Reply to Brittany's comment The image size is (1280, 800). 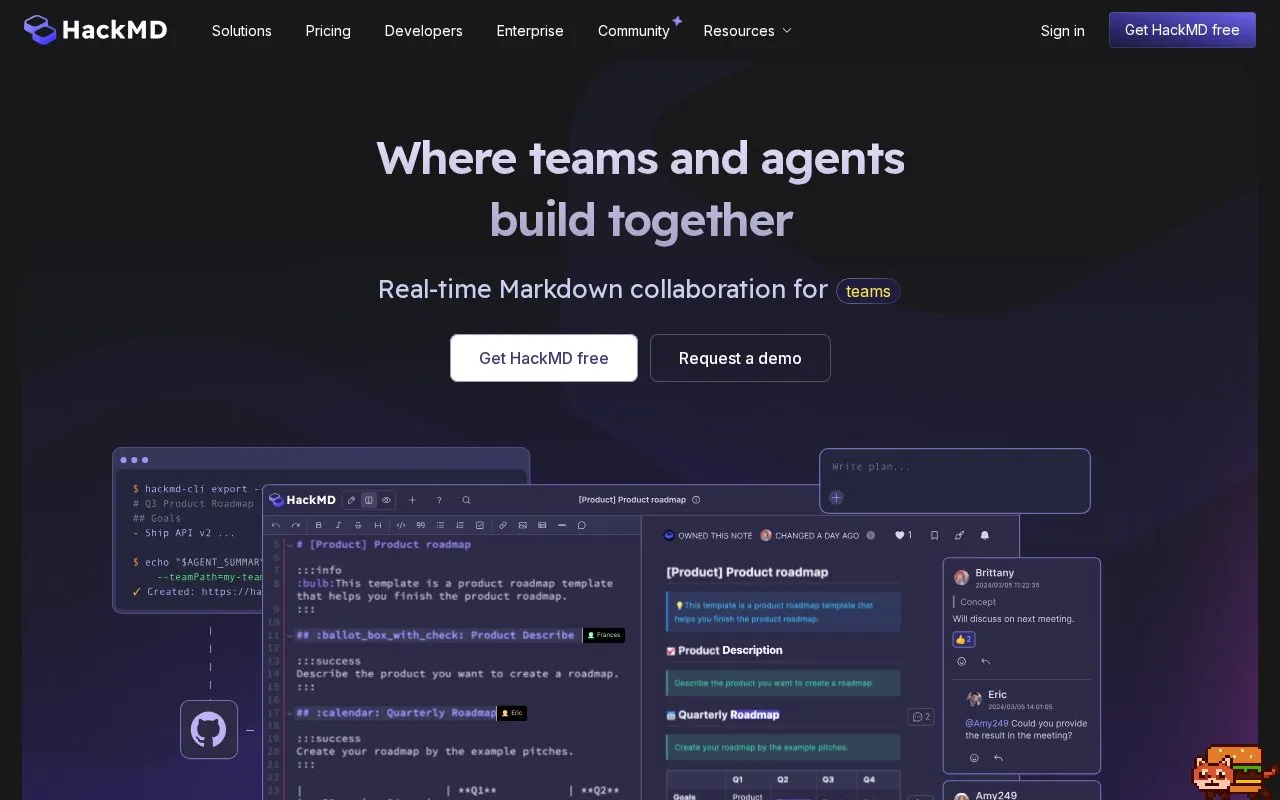coord(985,661)
